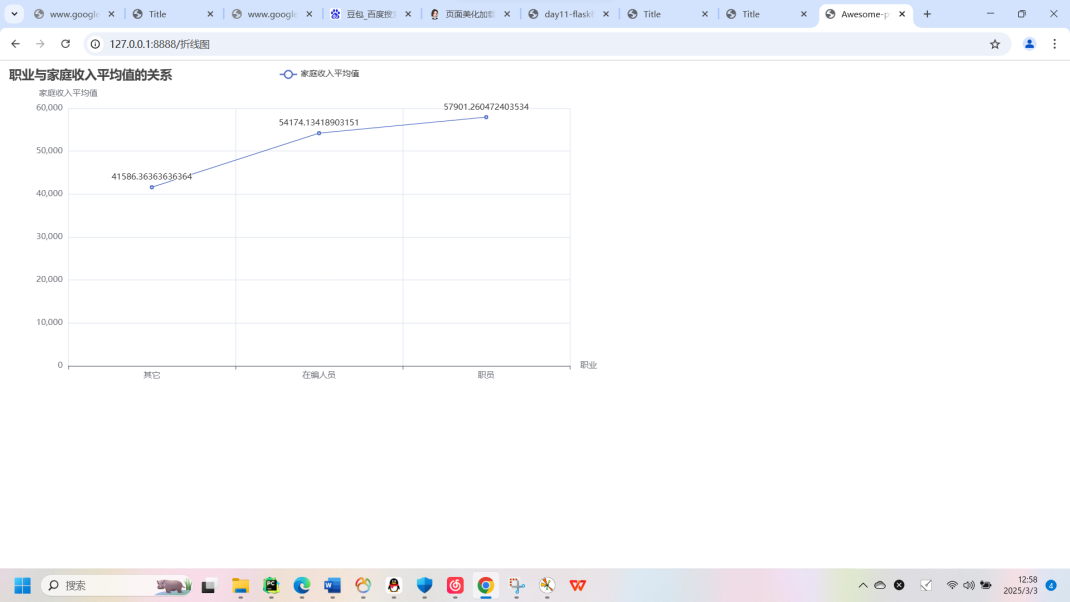Open the notification center badge showing 4
1070x602 pixels.
pos(1052,586)
